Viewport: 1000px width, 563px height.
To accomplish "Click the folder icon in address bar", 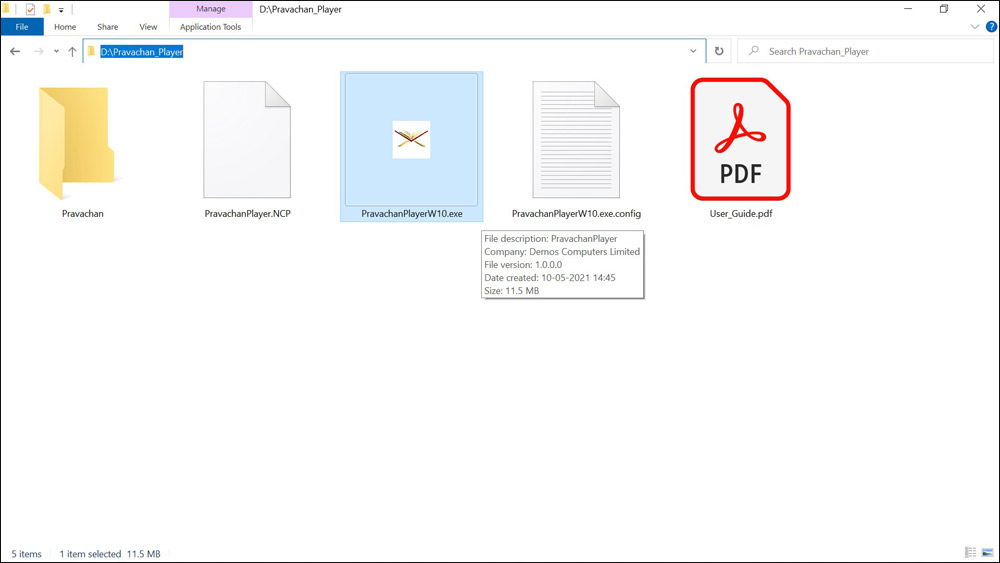I will click(91, 51).
